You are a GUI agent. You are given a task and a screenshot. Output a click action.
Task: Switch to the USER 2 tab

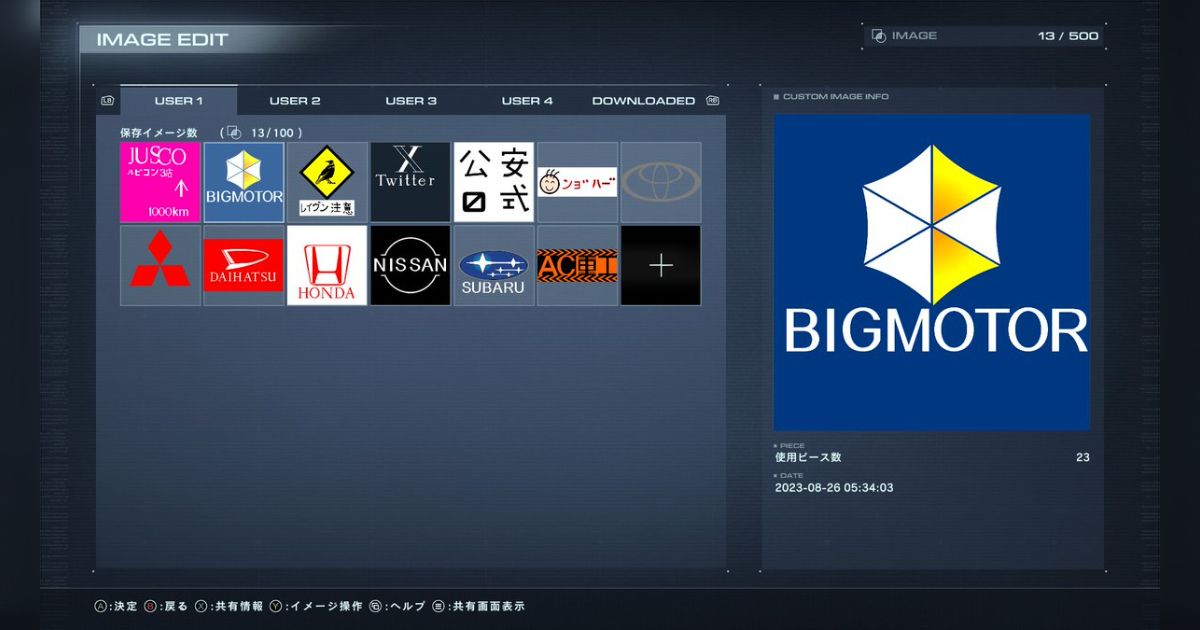point(295,101)
